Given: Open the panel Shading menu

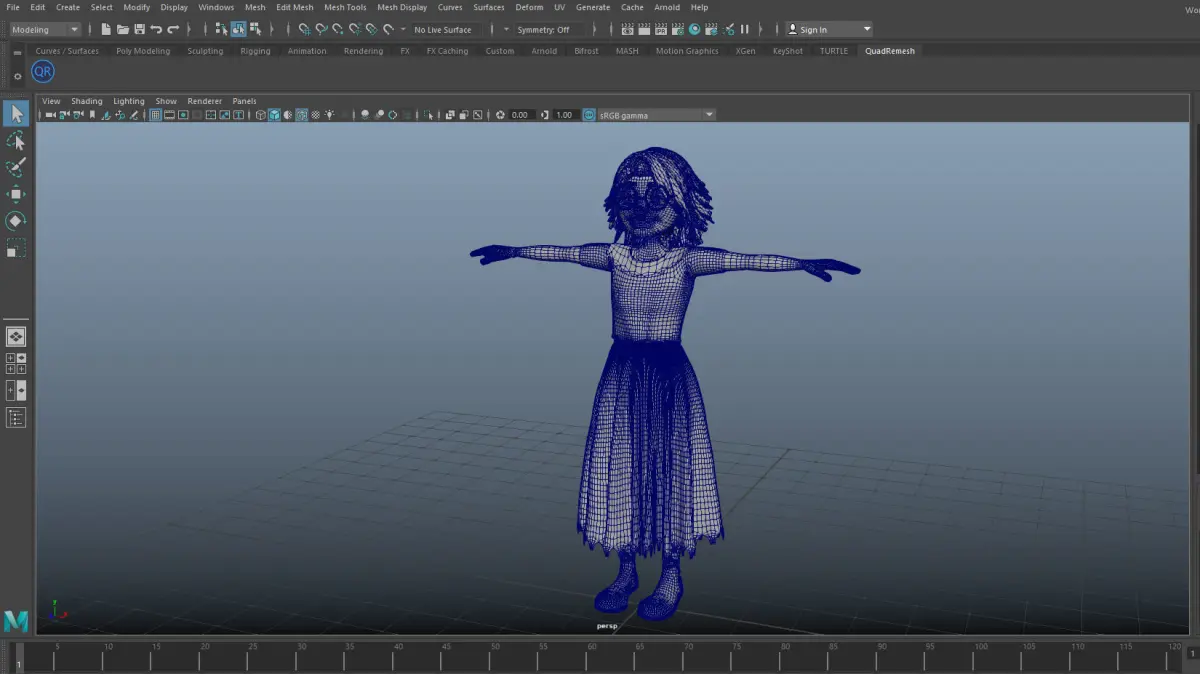Looking at the screenshot, I should [x=86, y=101].
